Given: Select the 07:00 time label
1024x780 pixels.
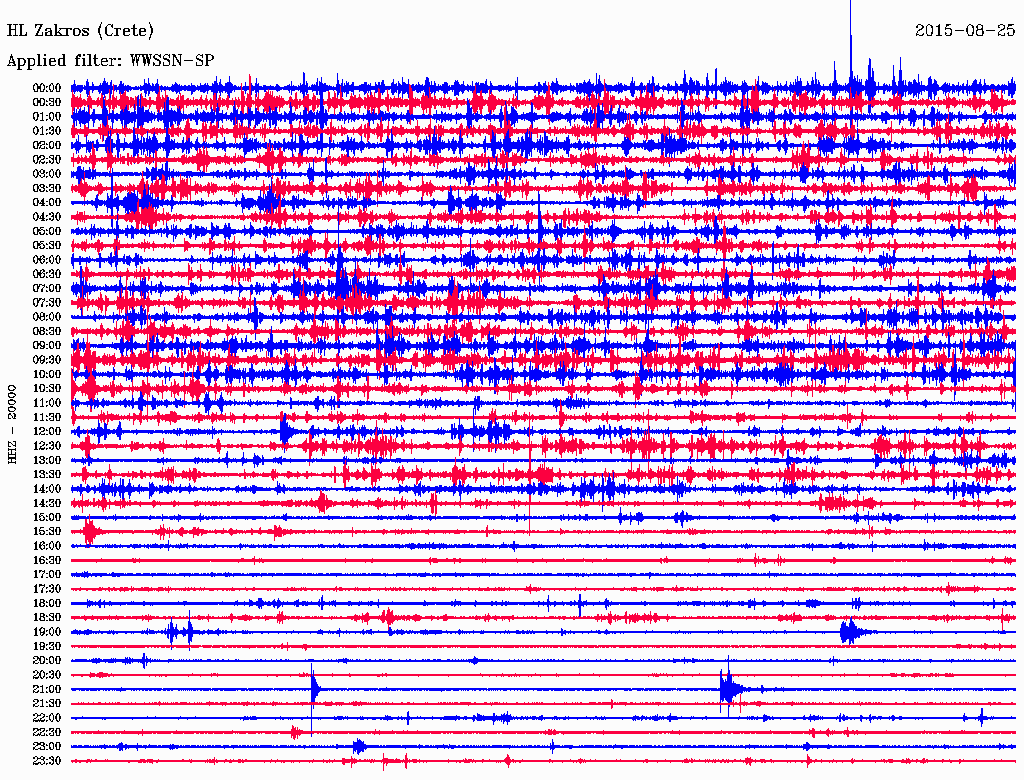Looking at the screenshot, I should click(x=47, y=289).
